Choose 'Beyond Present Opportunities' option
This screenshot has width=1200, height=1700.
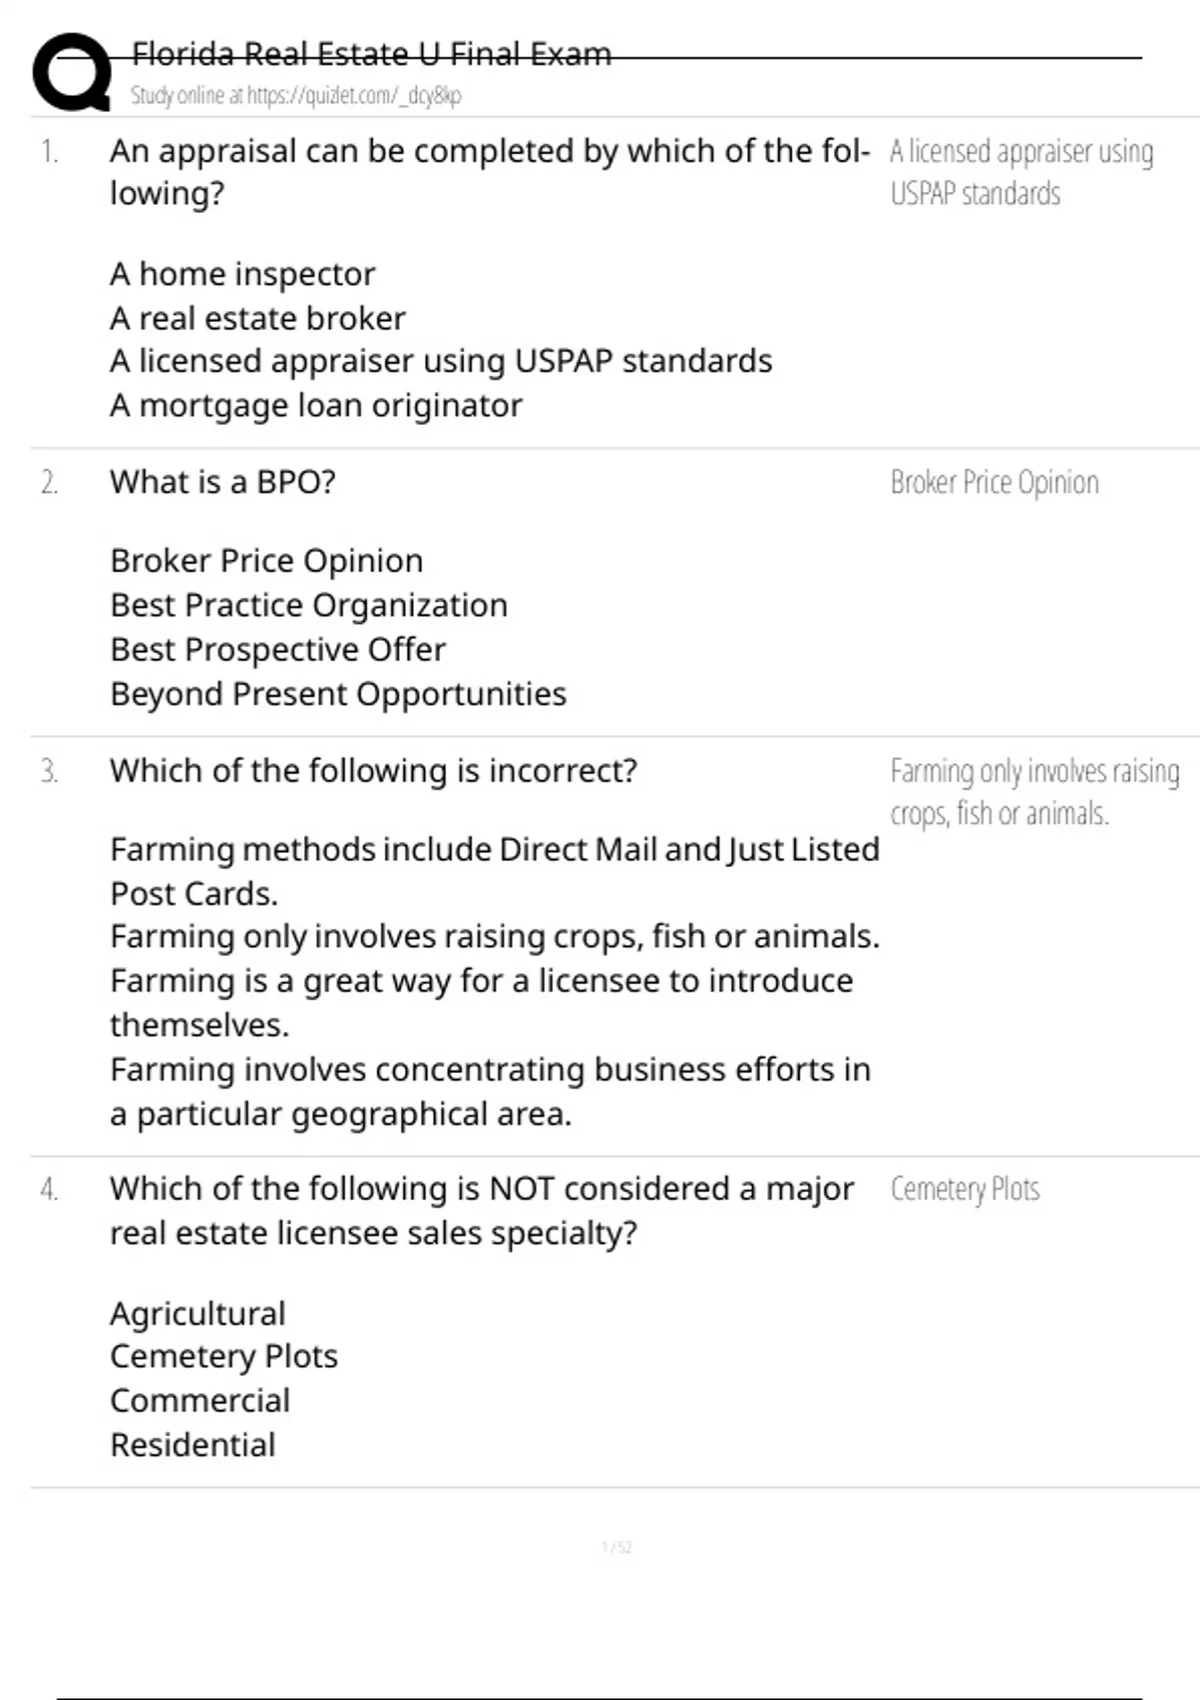(338, 694)
